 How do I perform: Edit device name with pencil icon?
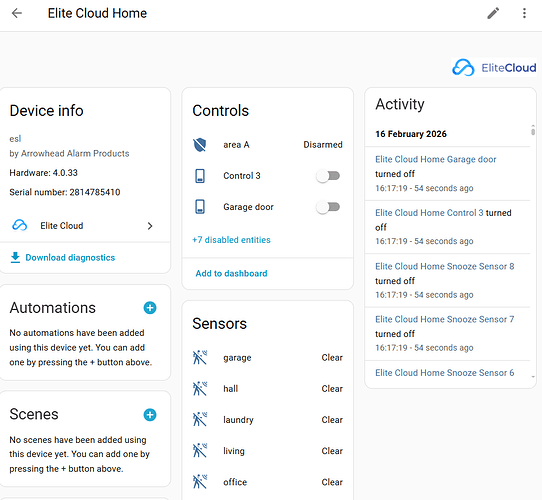point(493,13)
